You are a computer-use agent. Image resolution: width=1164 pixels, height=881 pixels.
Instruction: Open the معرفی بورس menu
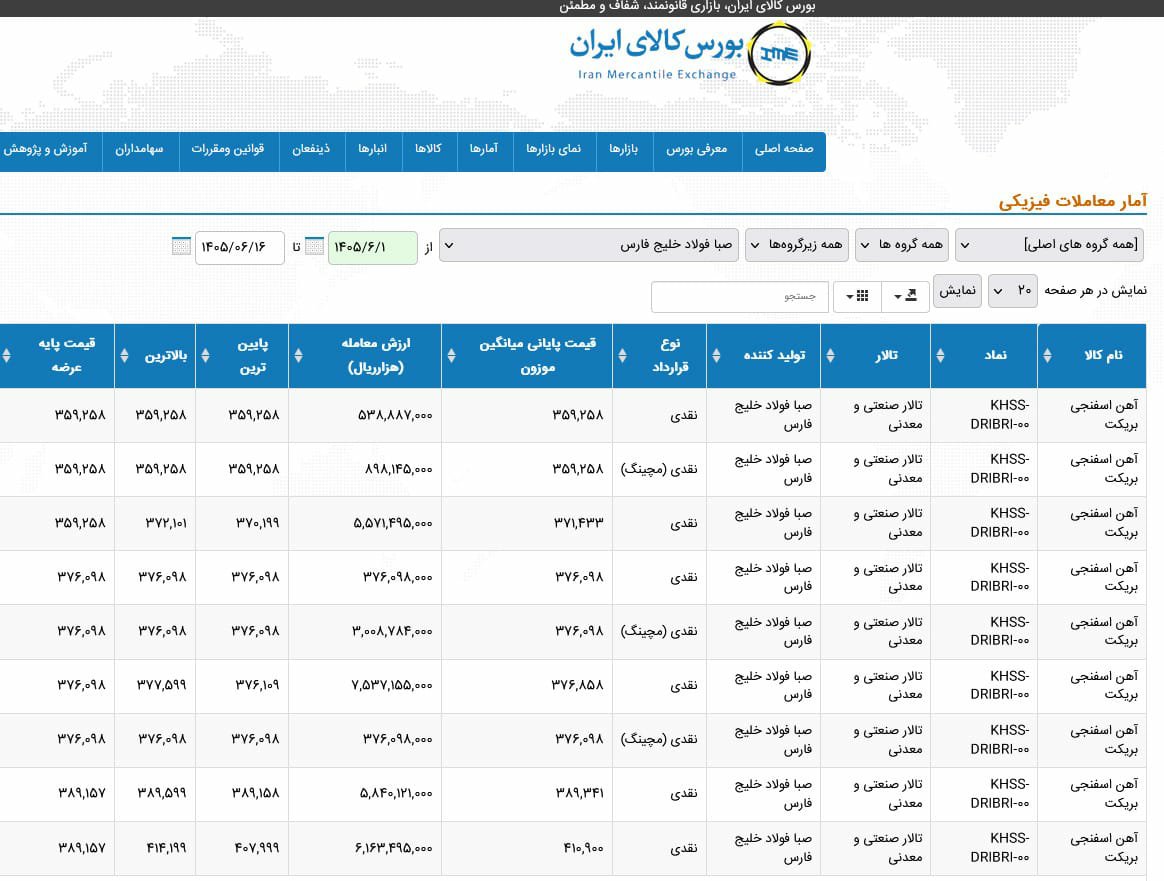point(697,149)
